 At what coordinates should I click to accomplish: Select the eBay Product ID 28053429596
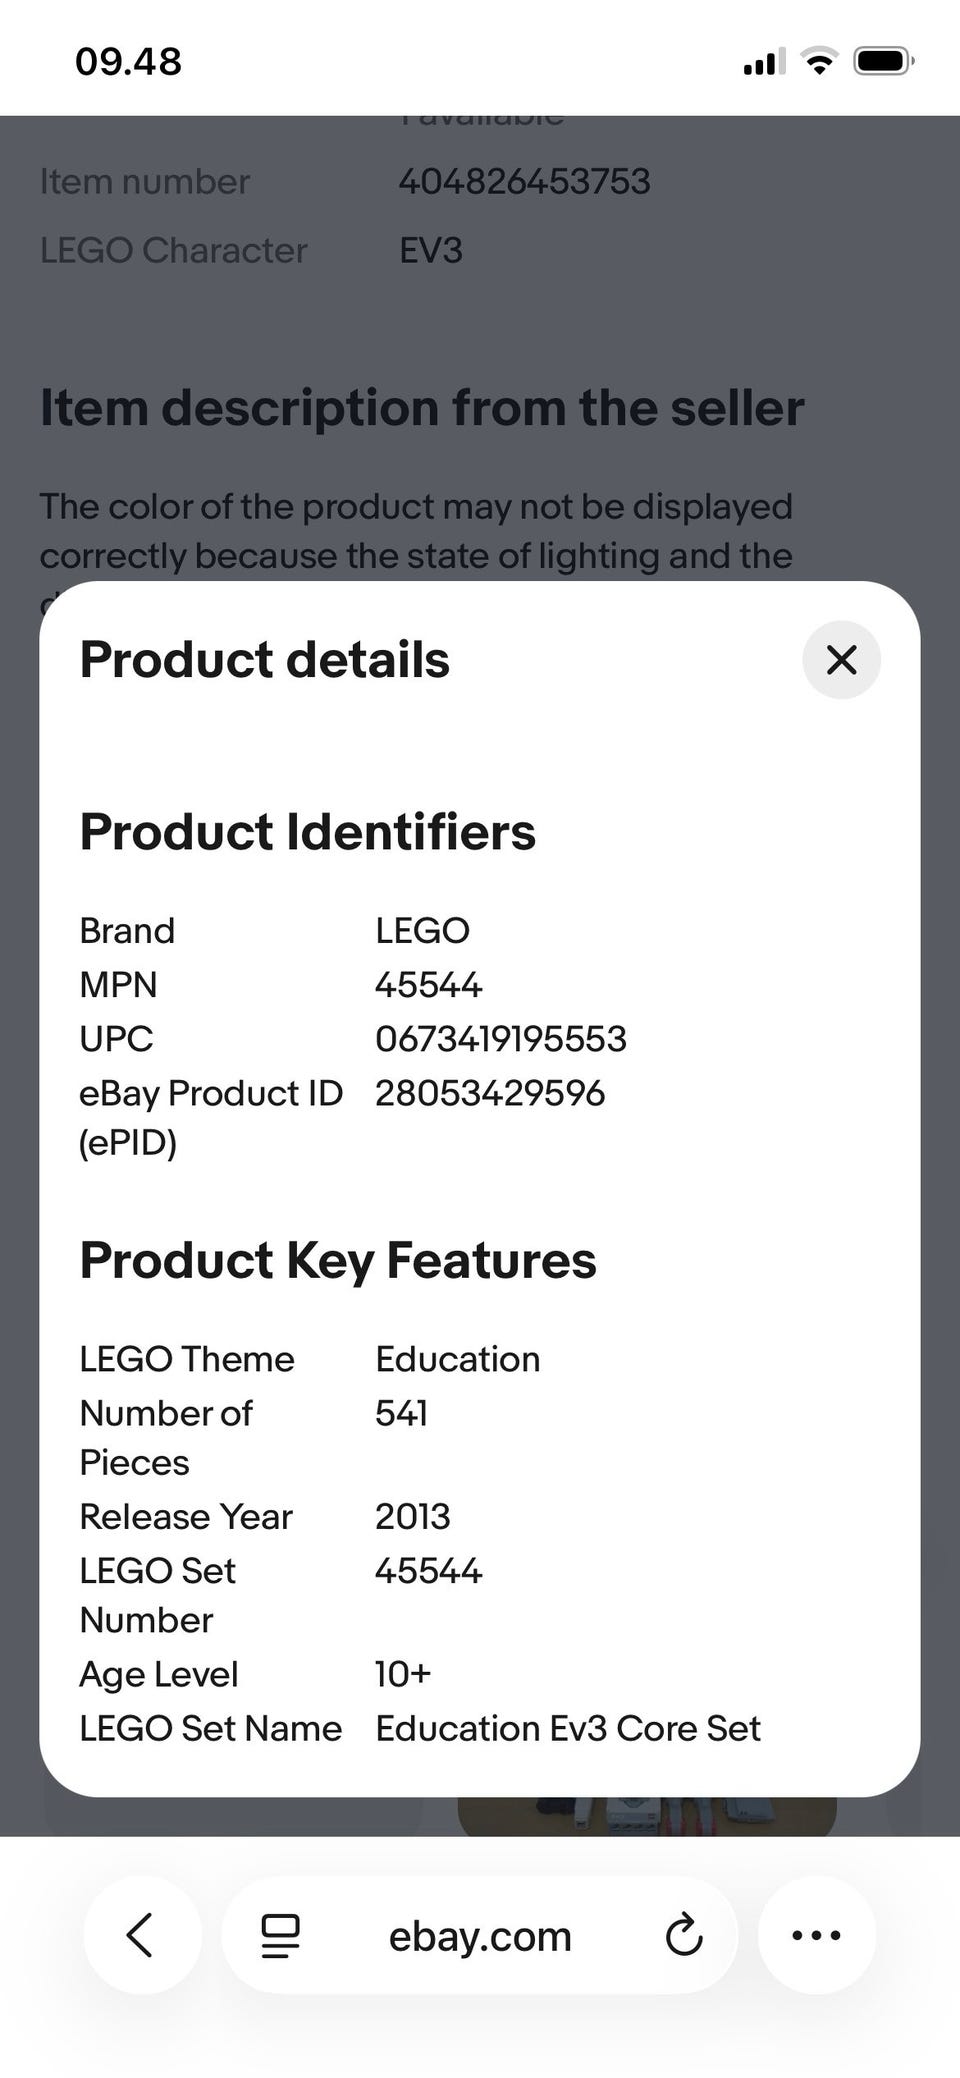(x=489, y=1093)
